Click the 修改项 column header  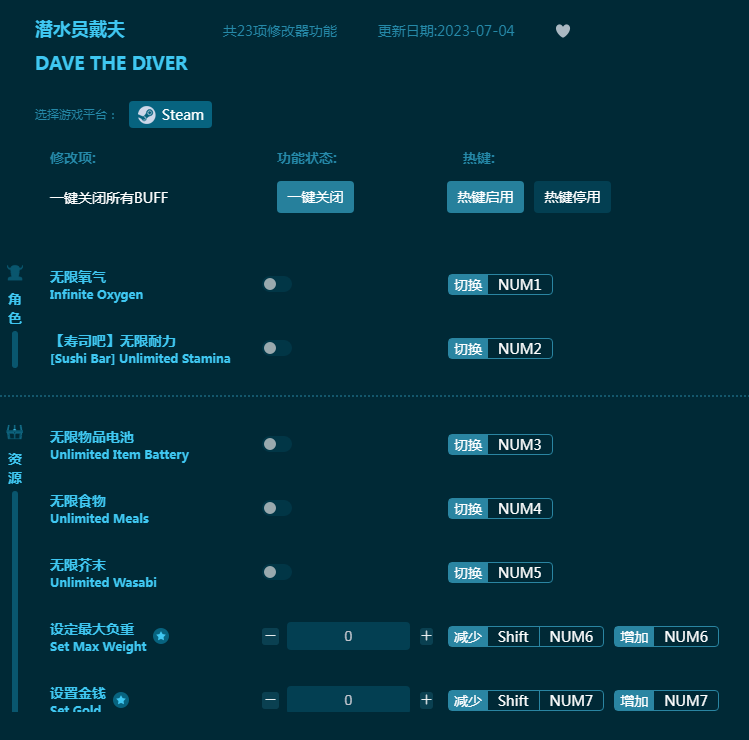coord(73,158)
